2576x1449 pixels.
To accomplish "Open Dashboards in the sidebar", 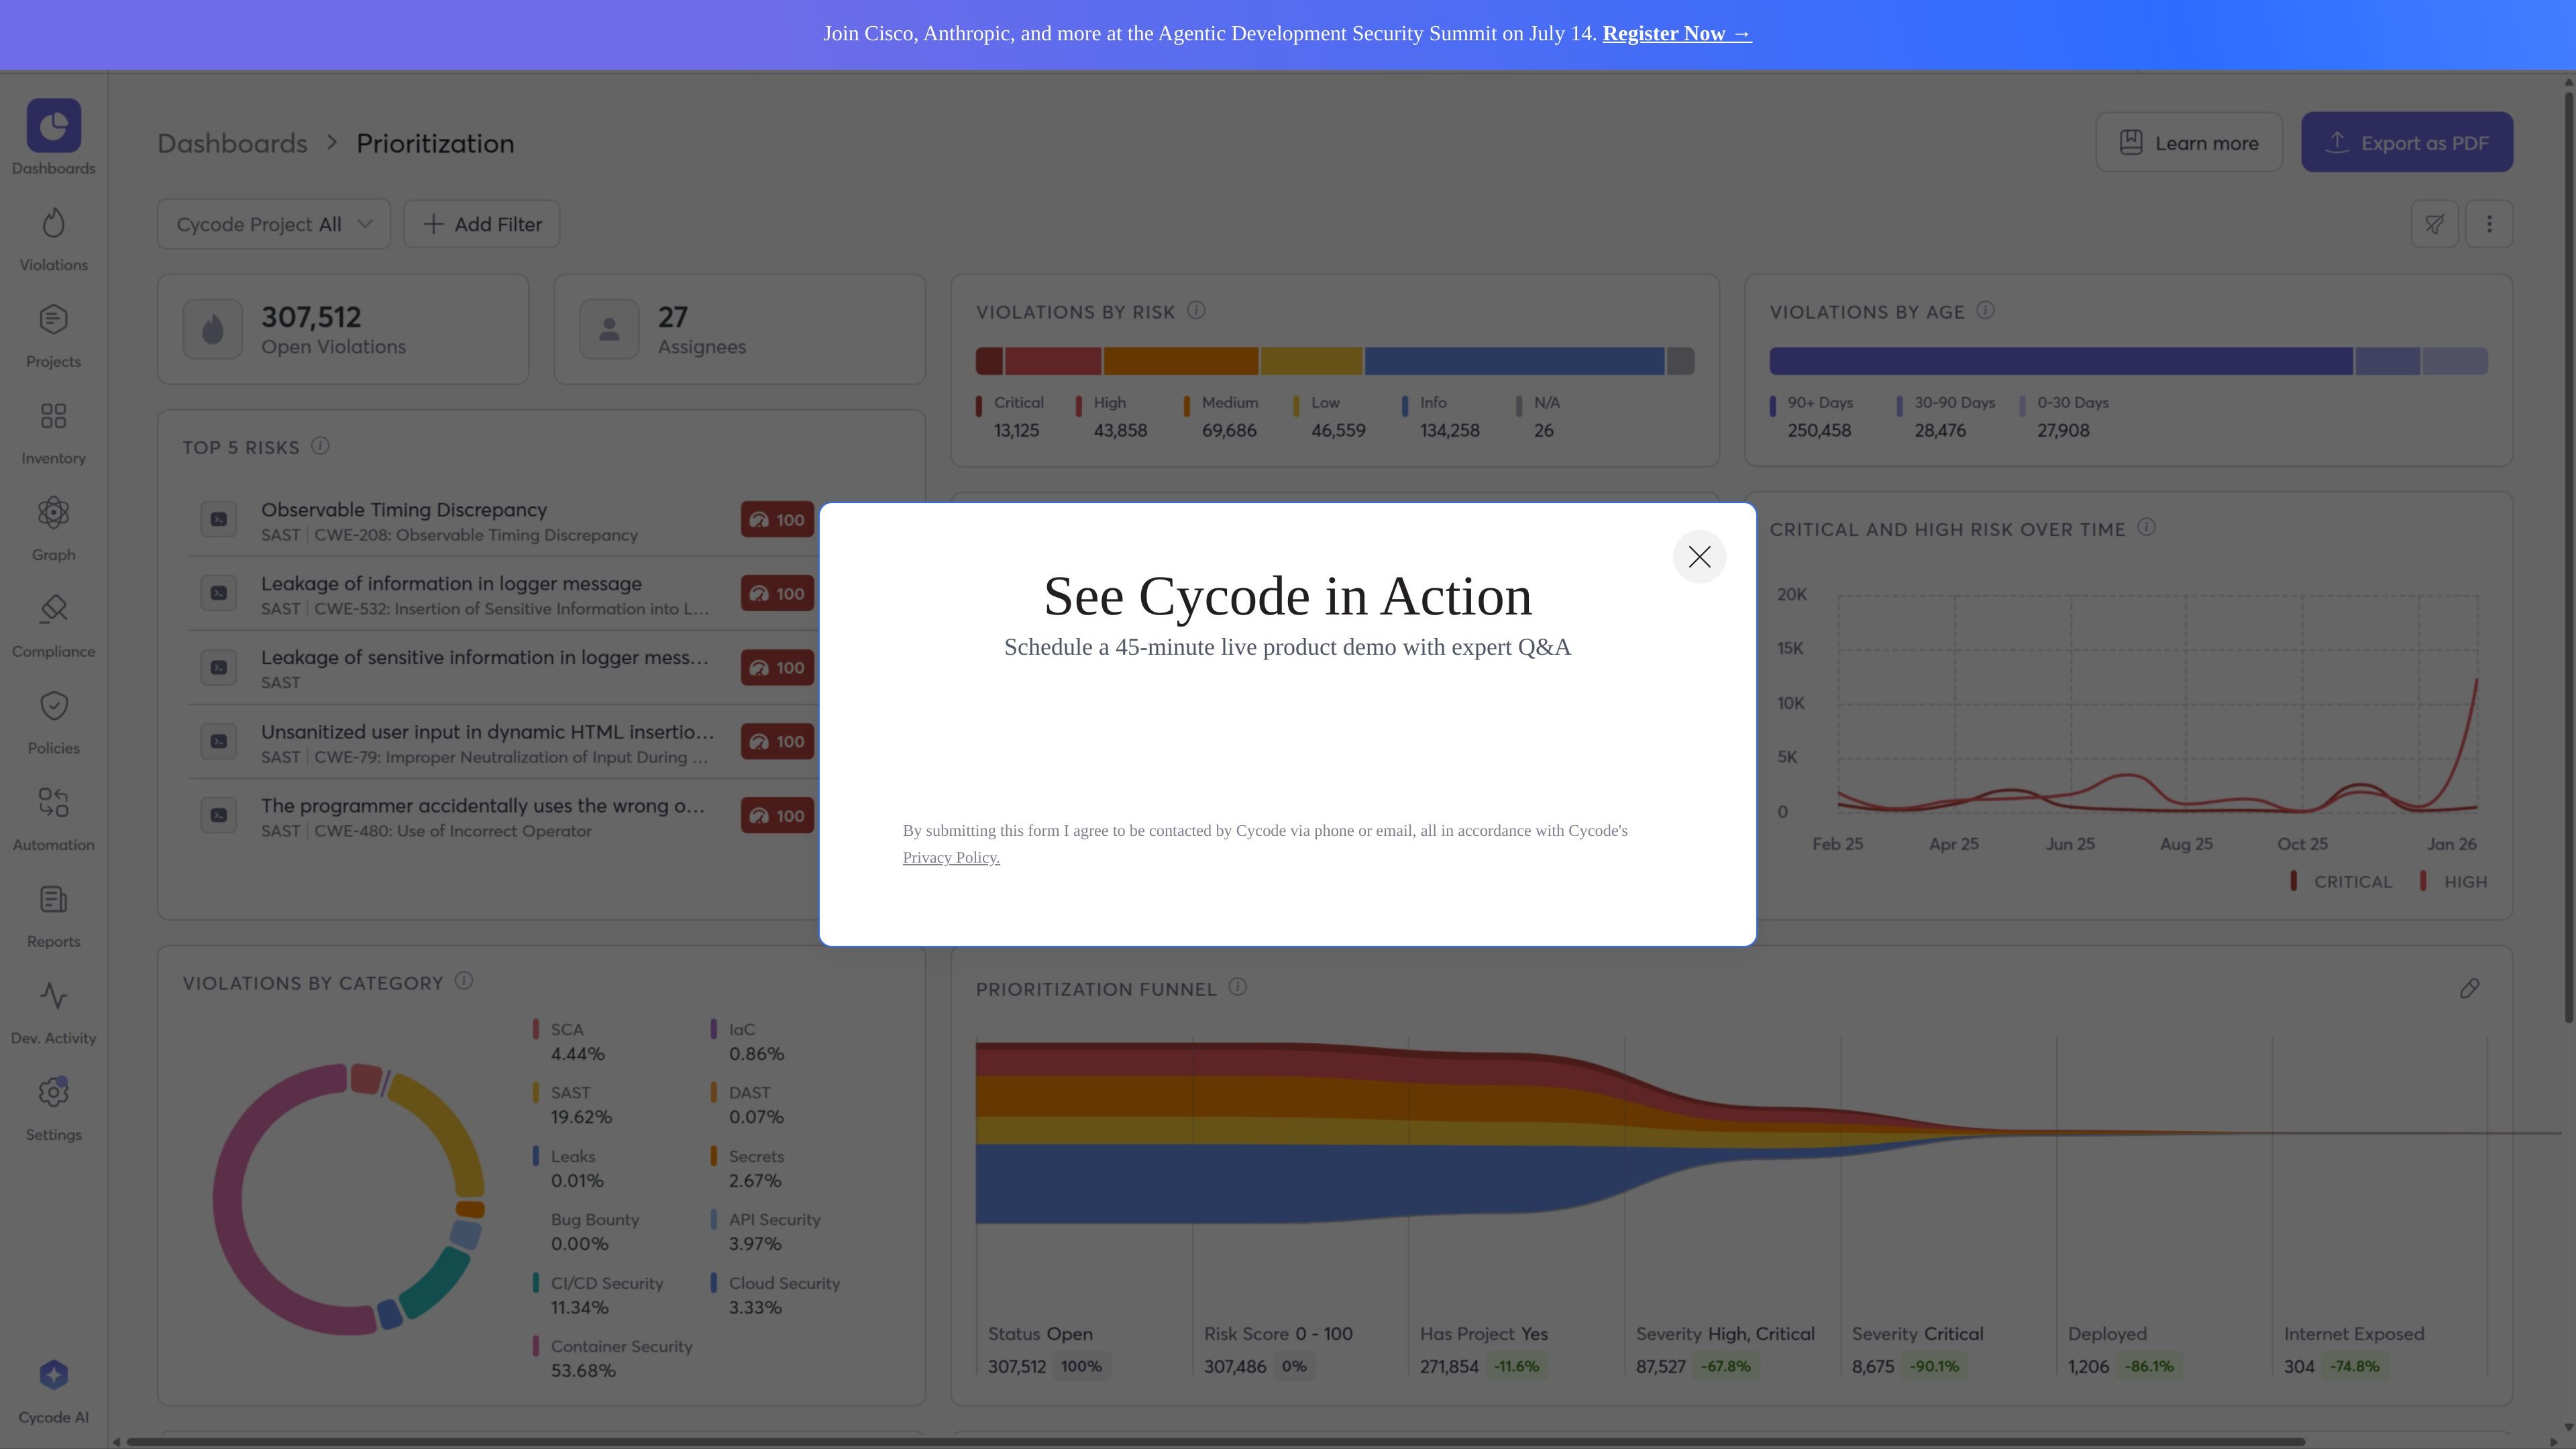I will coord(54,138).
